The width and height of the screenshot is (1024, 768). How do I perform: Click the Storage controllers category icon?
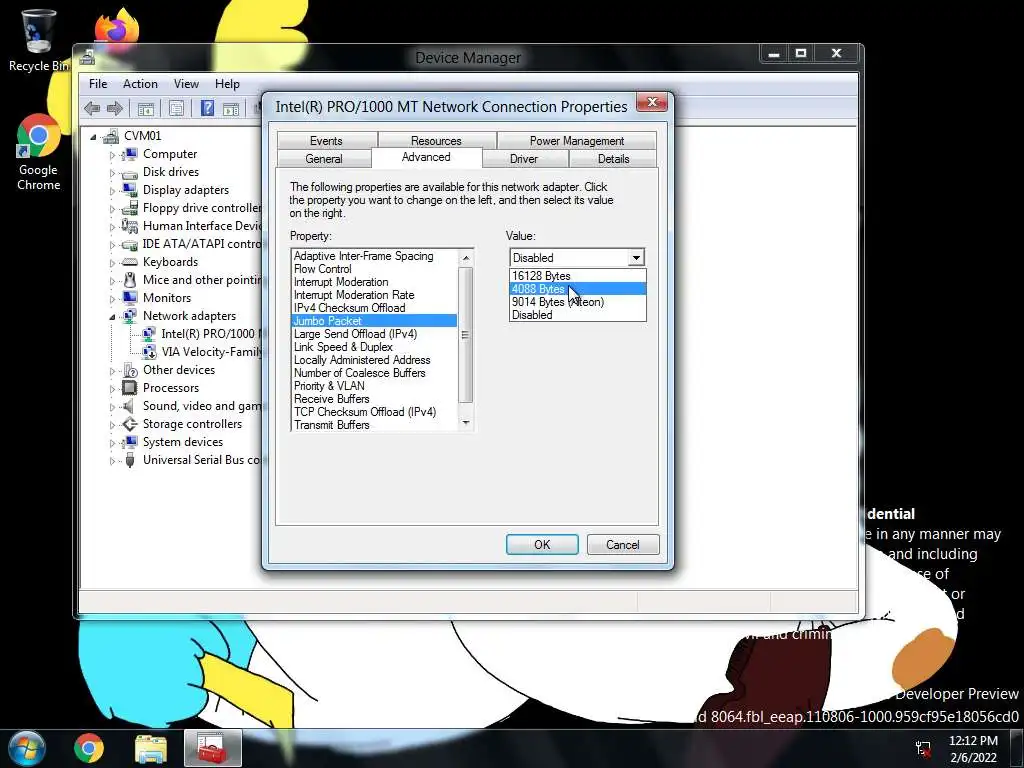point(130,424)
